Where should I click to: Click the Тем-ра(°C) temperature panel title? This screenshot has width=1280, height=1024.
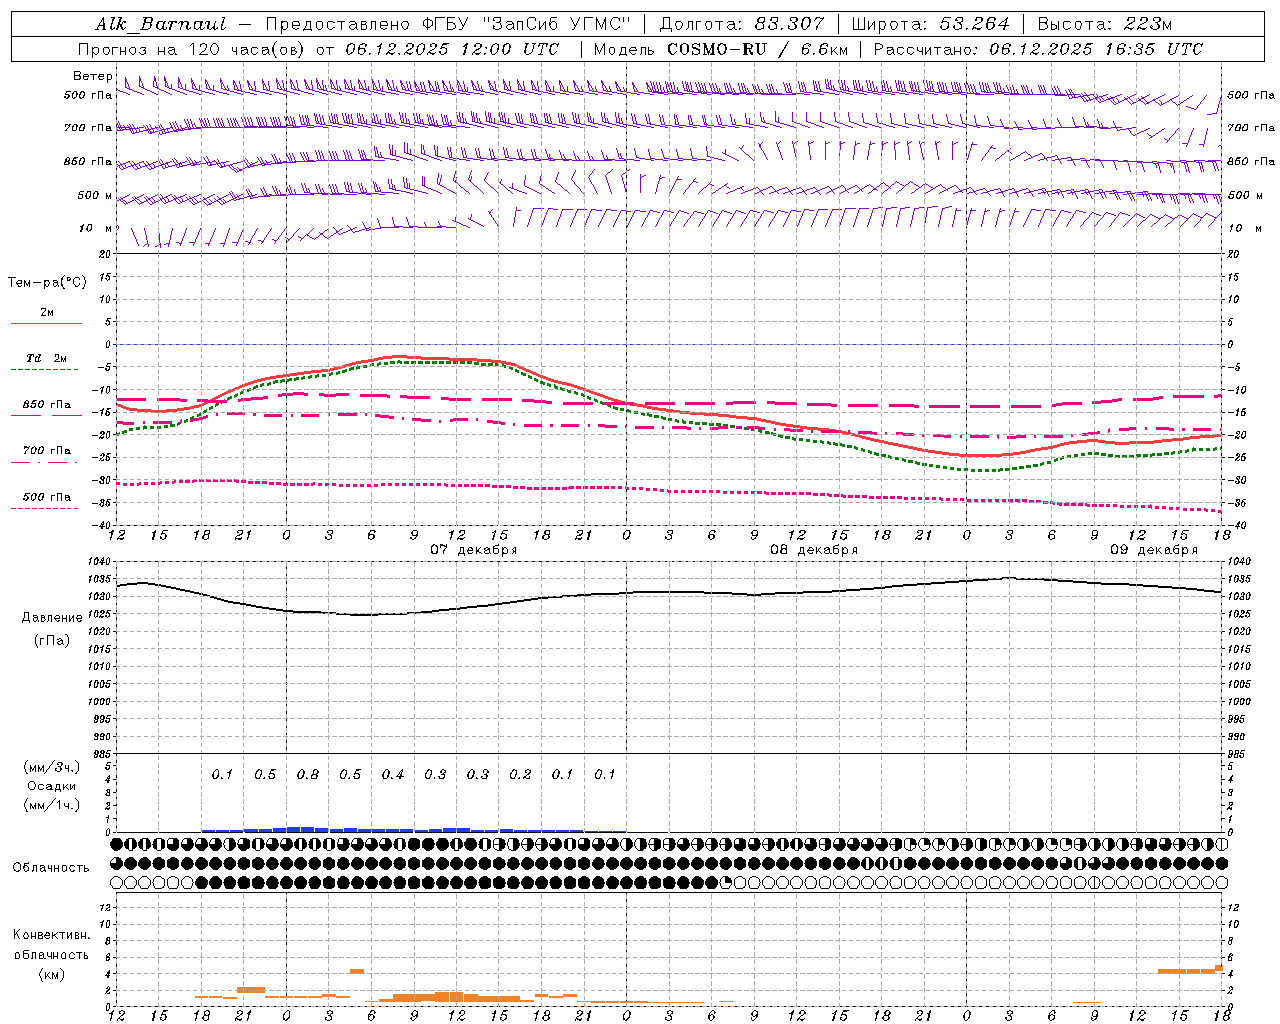tap(47, 283)
